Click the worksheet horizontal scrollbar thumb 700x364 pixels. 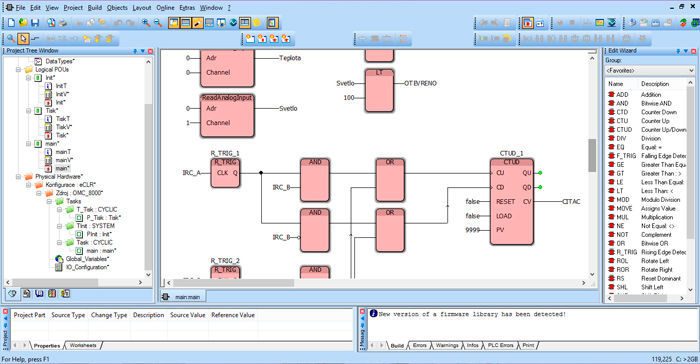pos(233,283)
